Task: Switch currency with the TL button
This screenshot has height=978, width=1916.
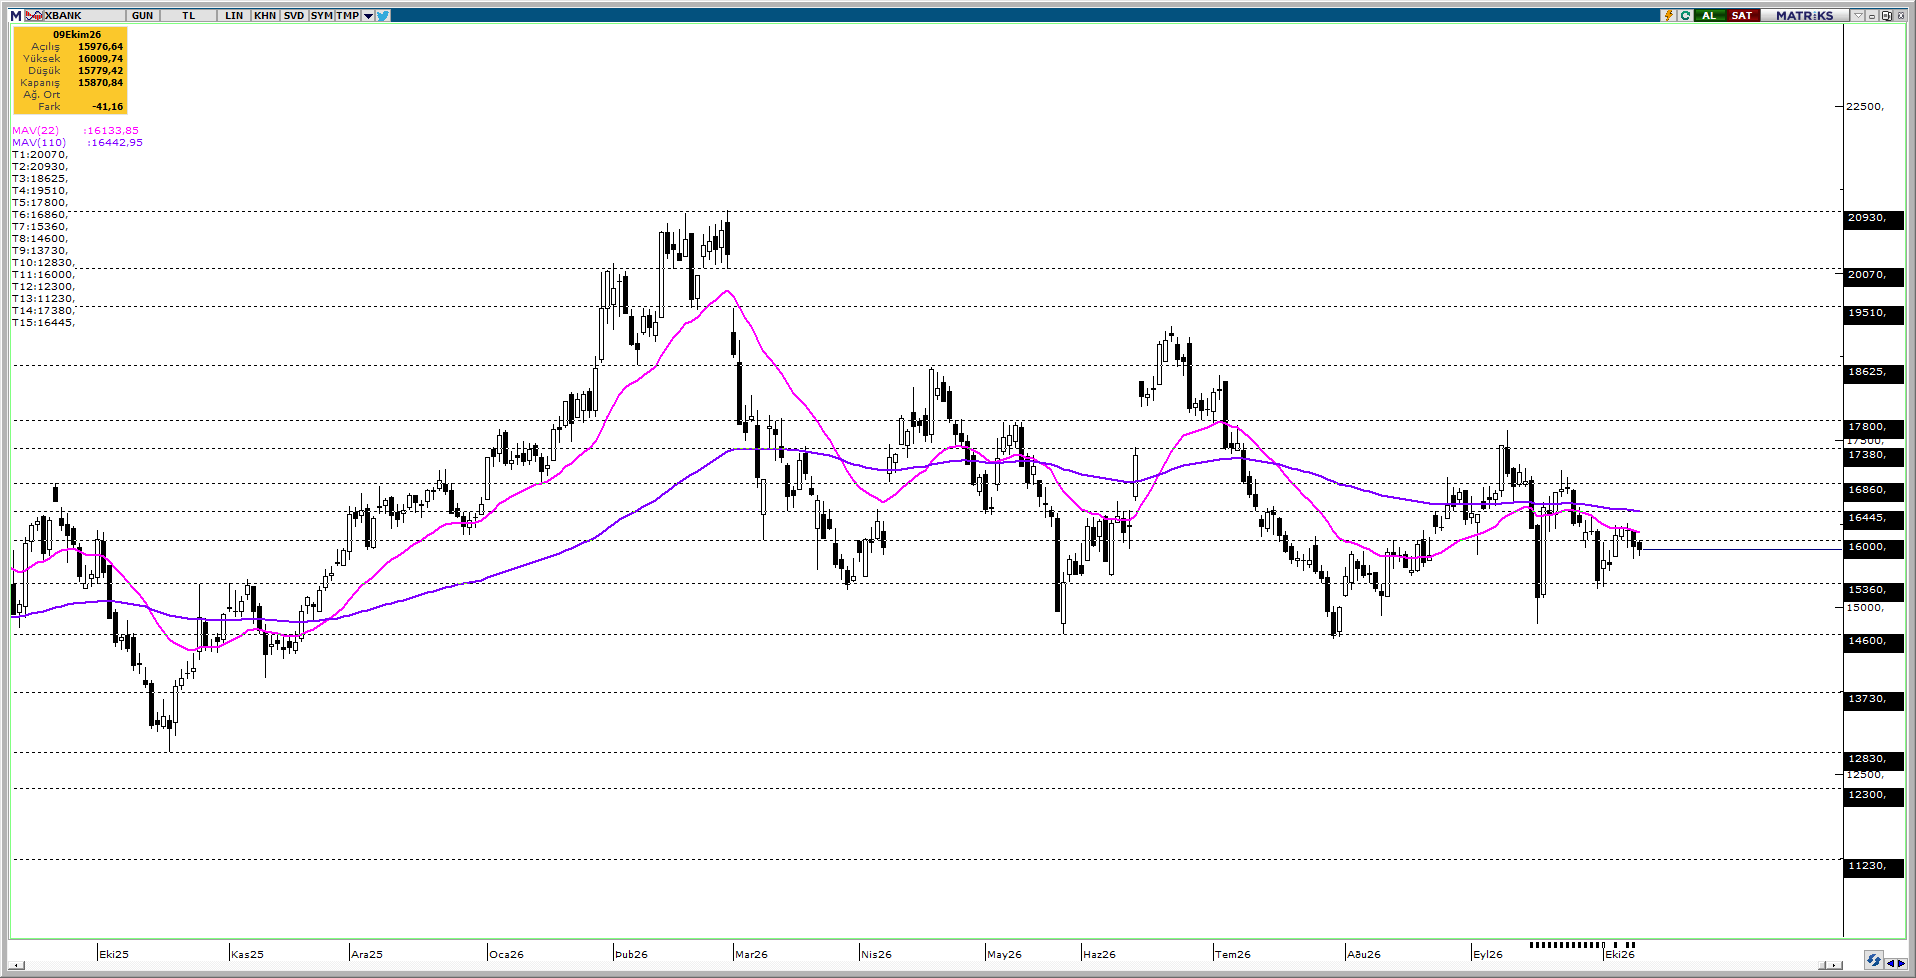Action: coord(189,15)
